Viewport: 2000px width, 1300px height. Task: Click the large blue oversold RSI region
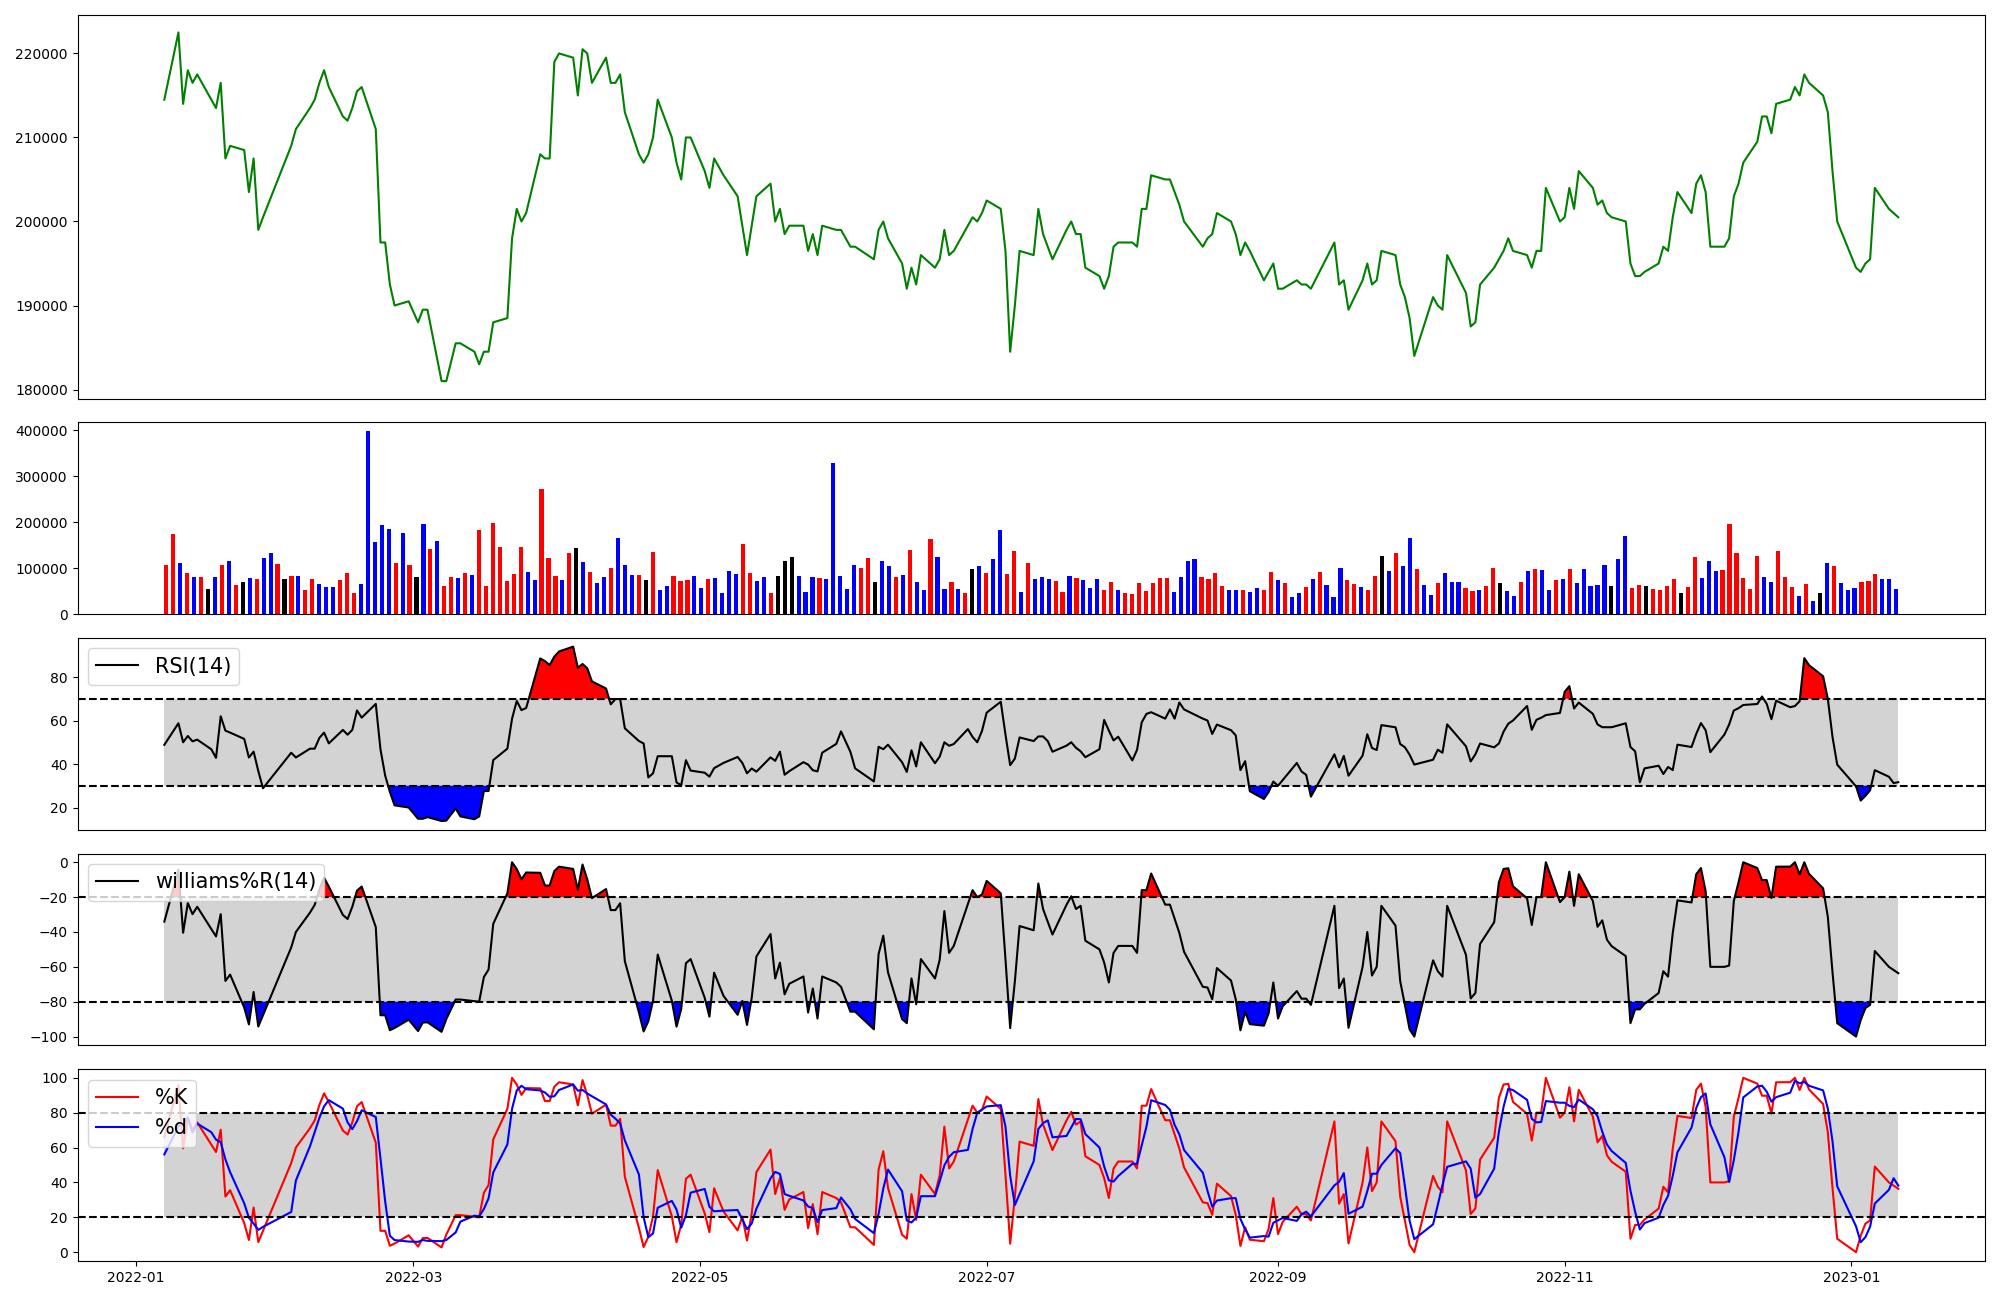[435, 802]
